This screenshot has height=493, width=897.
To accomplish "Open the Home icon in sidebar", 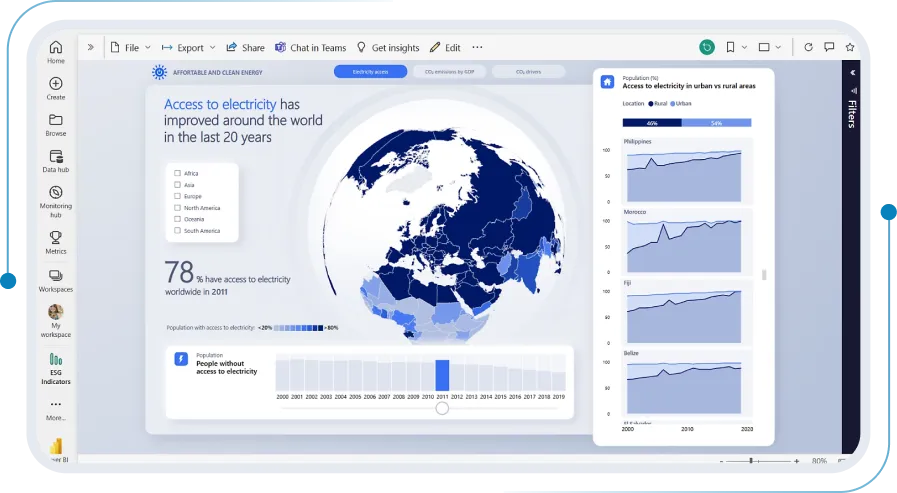I will coord(55,47).
